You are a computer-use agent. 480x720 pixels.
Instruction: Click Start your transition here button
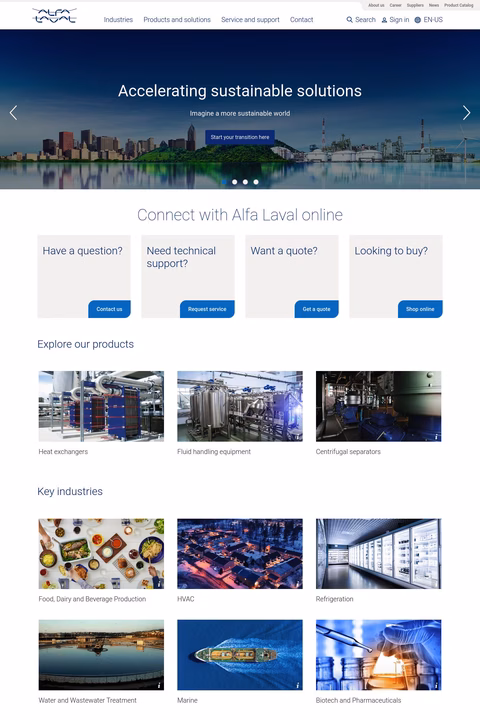pyautogui.click(x=240, y=137)
